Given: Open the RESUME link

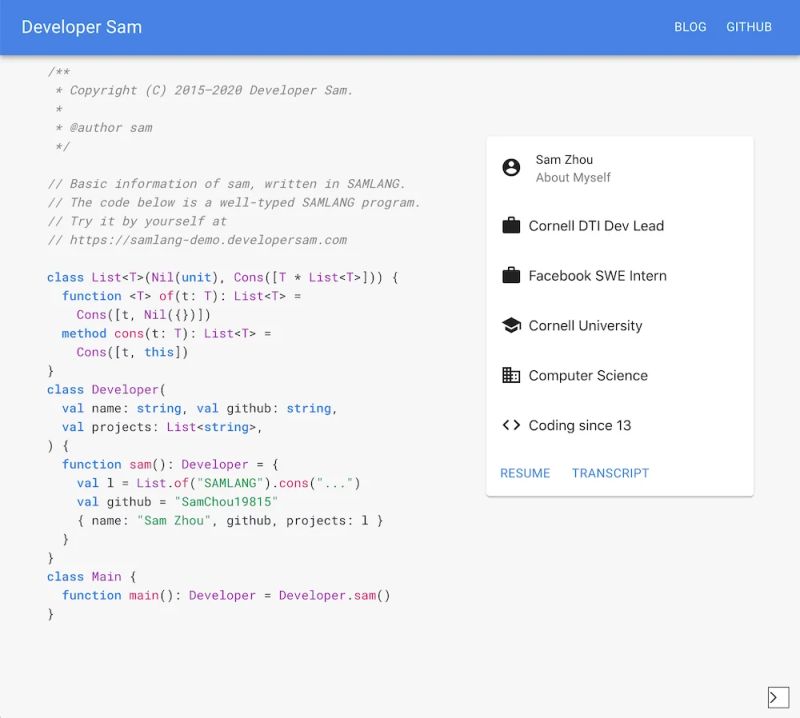Looking at the screenshot, I should 525,473.
